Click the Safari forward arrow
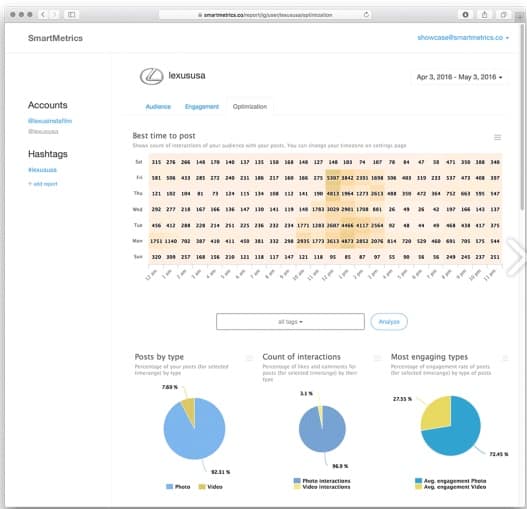 [x=54, y=14]
